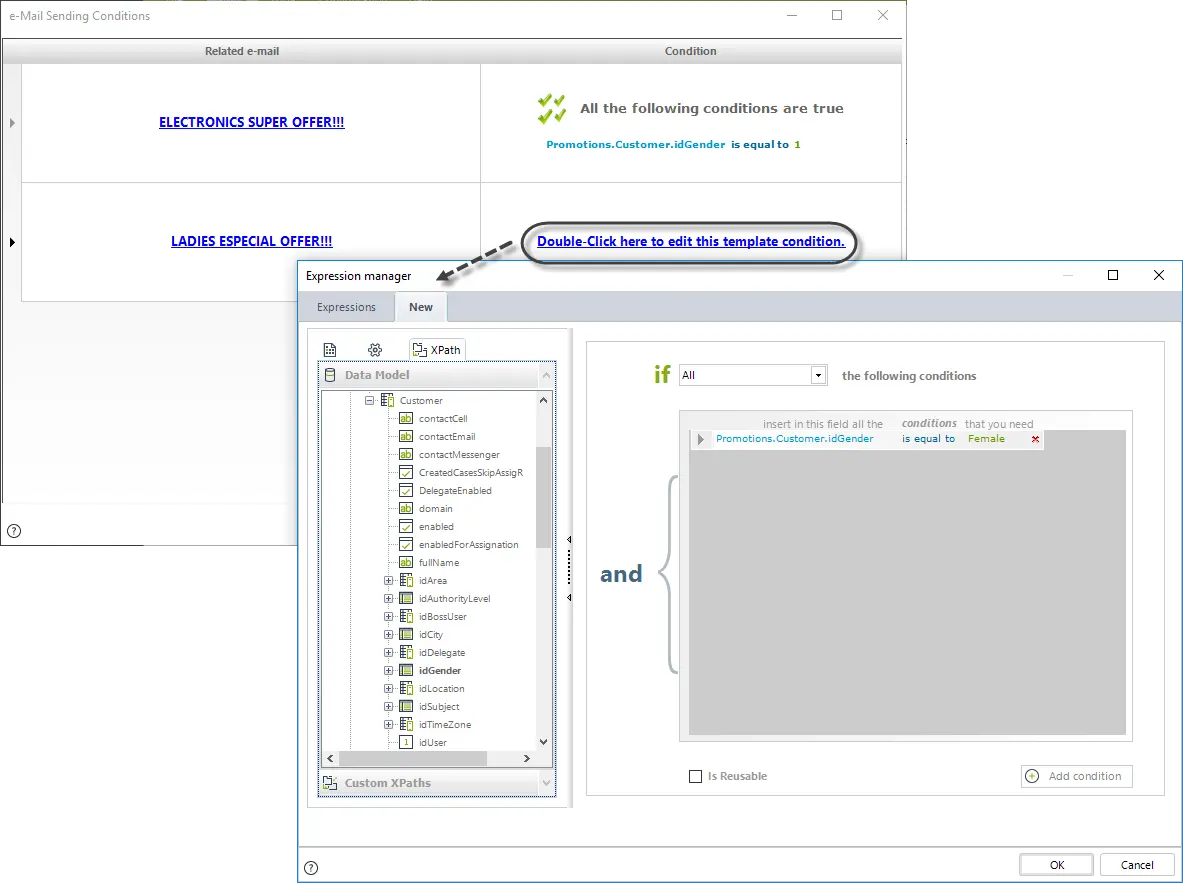1183x883 pixels.
Task: Click the idArea entity icon
Action: [406, 580]
